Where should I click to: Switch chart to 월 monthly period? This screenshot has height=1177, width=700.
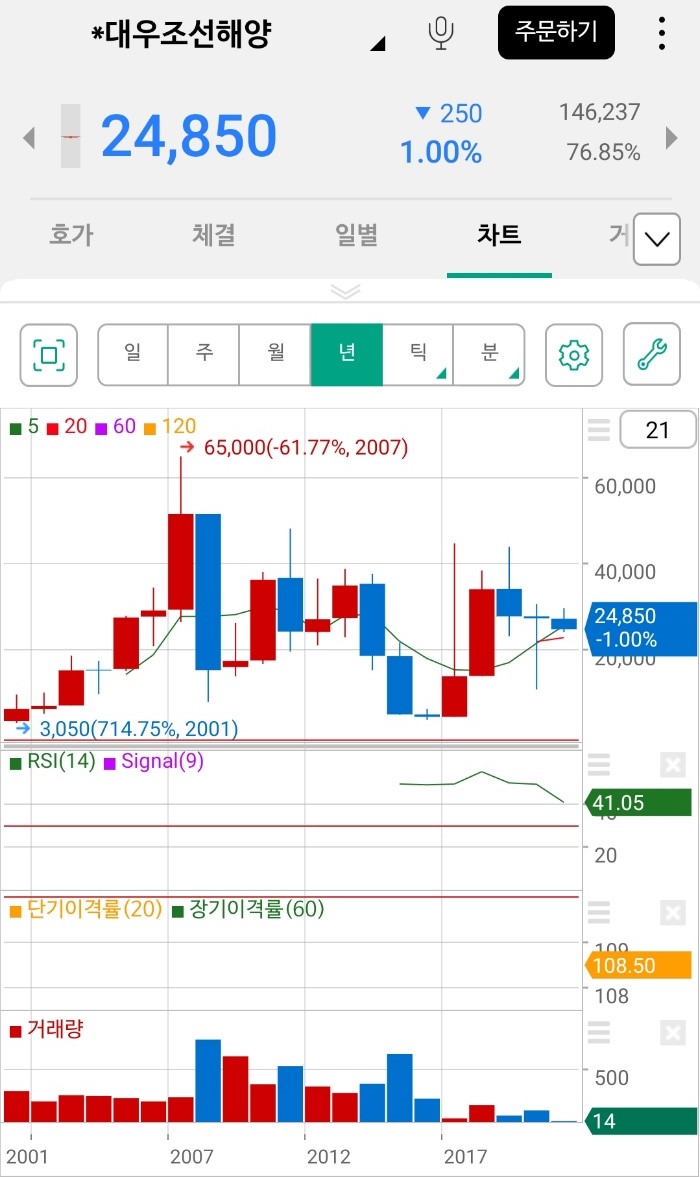275,355
